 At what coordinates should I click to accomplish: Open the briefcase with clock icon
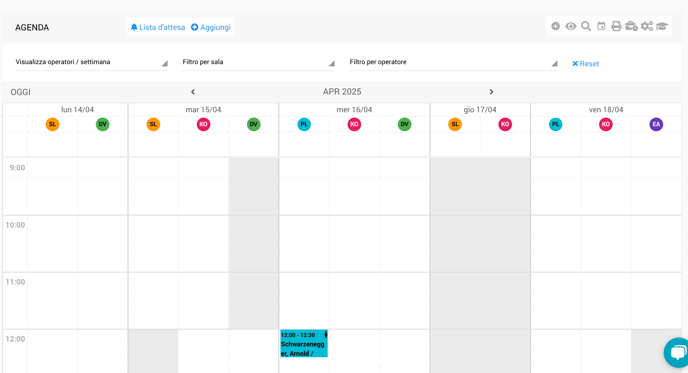click(631, 26)
